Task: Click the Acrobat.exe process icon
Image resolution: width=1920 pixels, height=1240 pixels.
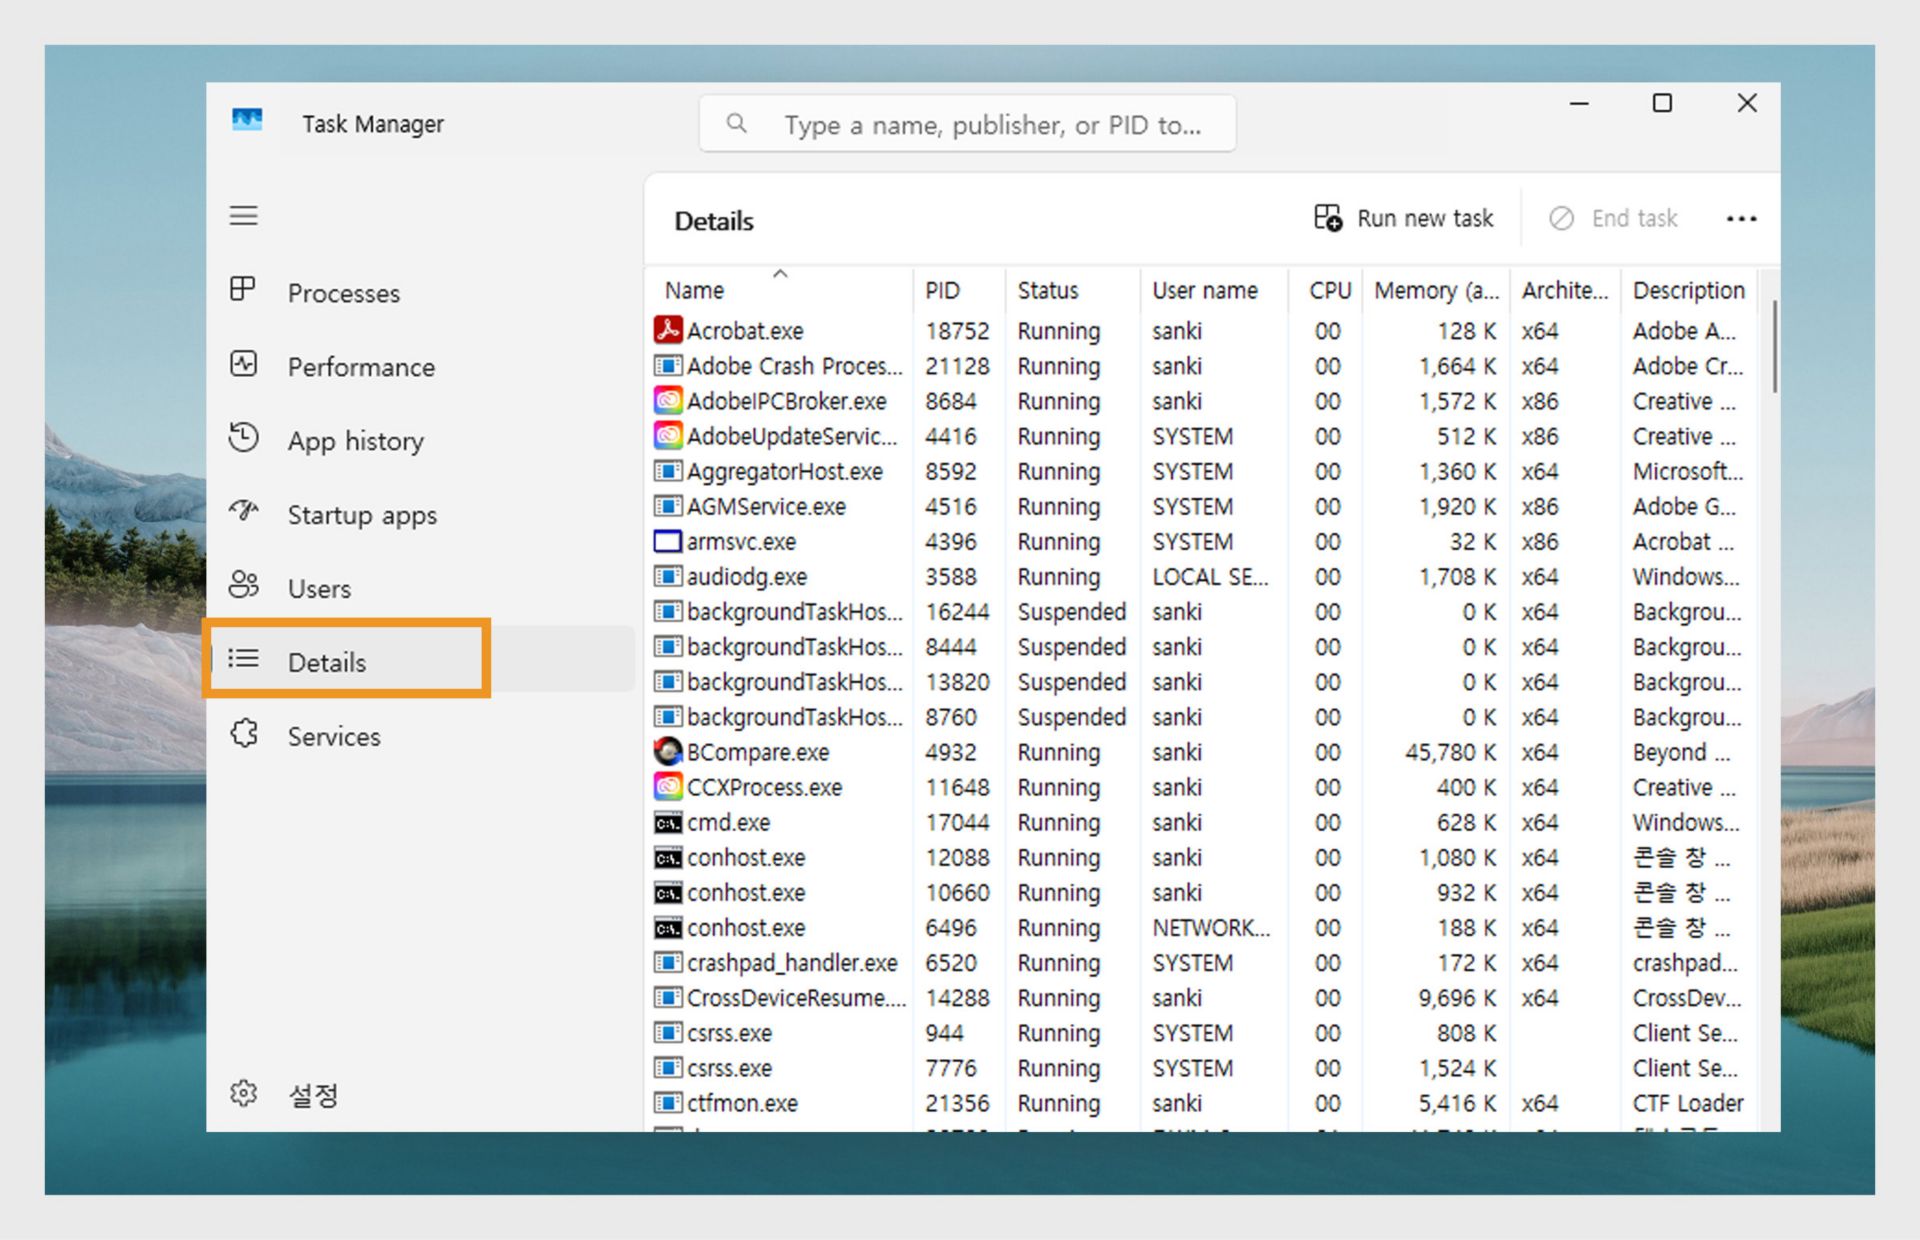Action: [667, 330]
